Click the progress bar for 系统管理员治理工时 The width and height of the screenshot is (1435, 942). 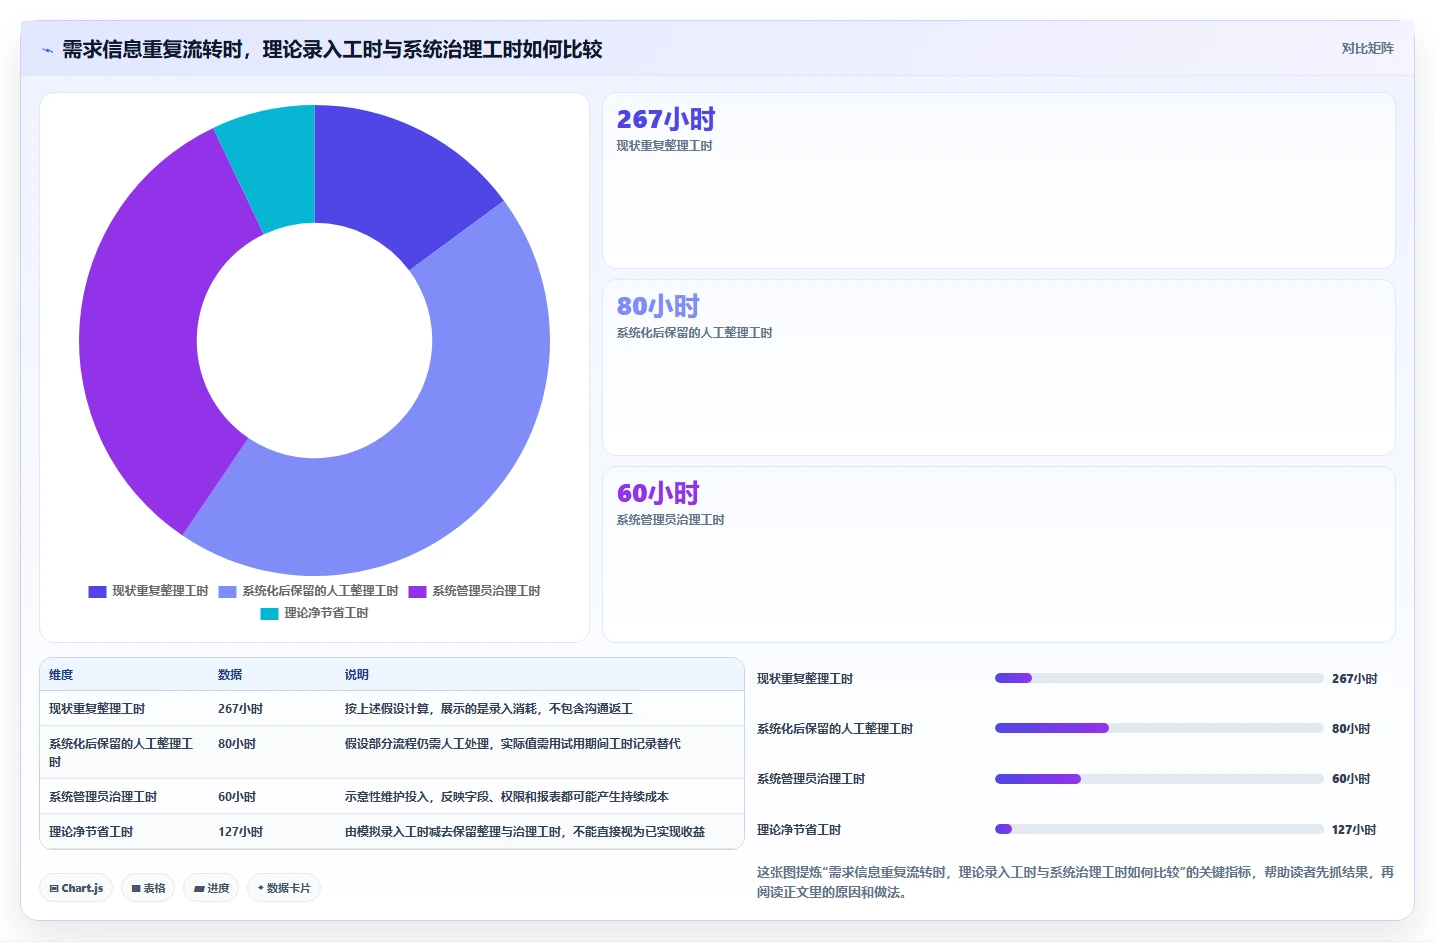tap(1159, 779)
